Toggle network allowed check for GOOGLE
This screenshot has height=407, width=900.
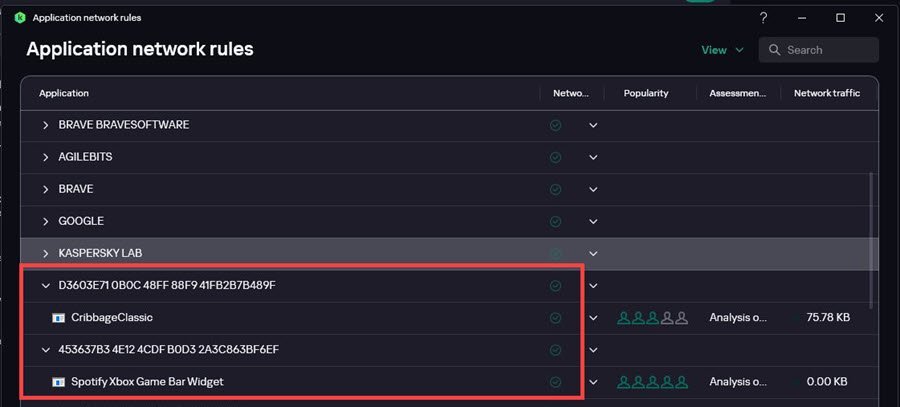pos(556,221)
